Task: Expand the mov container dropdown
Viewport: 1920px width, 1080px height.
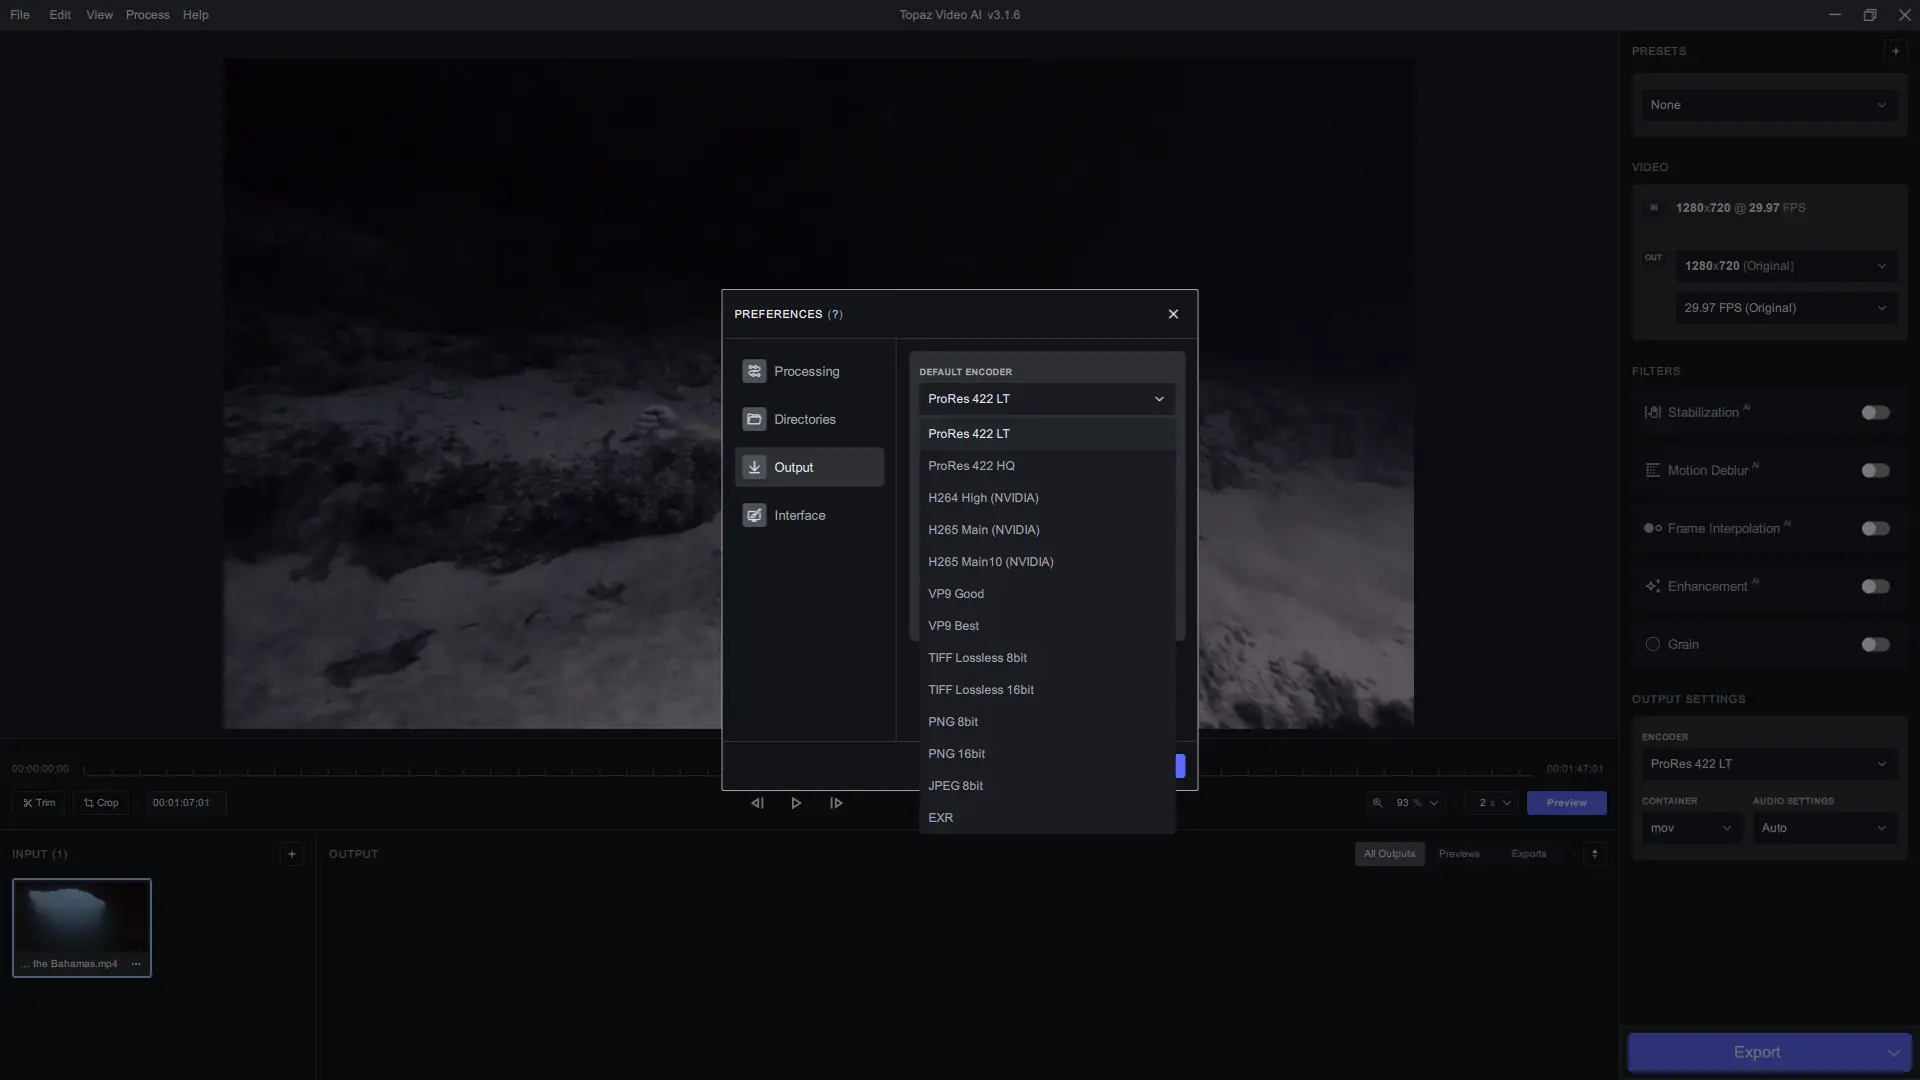Action: (x=1690, y=828)
